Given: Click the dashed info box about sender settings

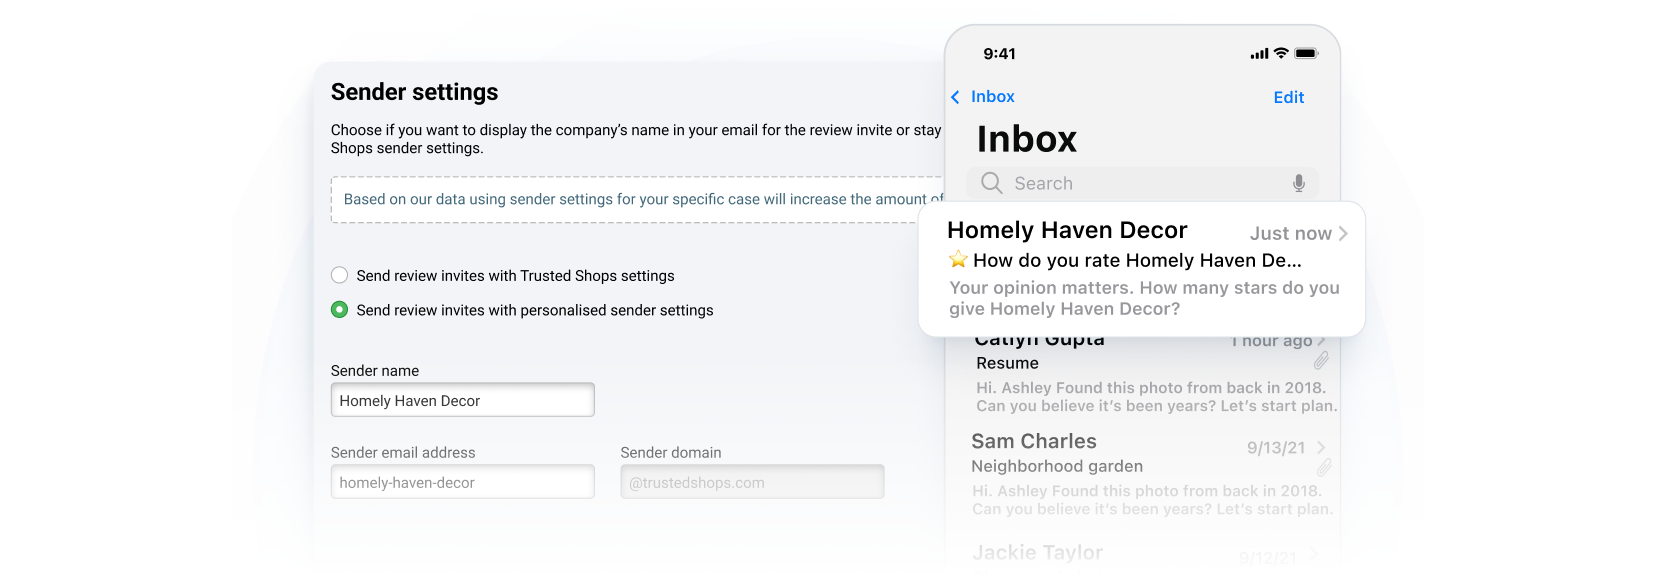Looking at the screenshot, I should tap(637, 200).
